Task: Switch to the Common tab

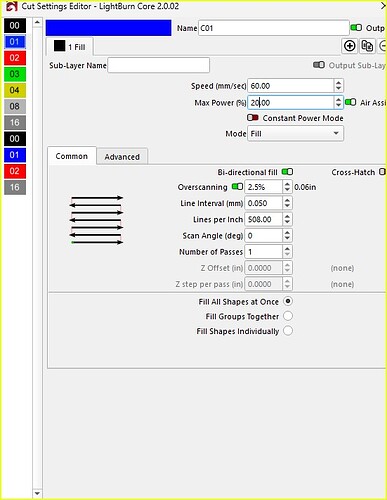Action: [72, 156]
